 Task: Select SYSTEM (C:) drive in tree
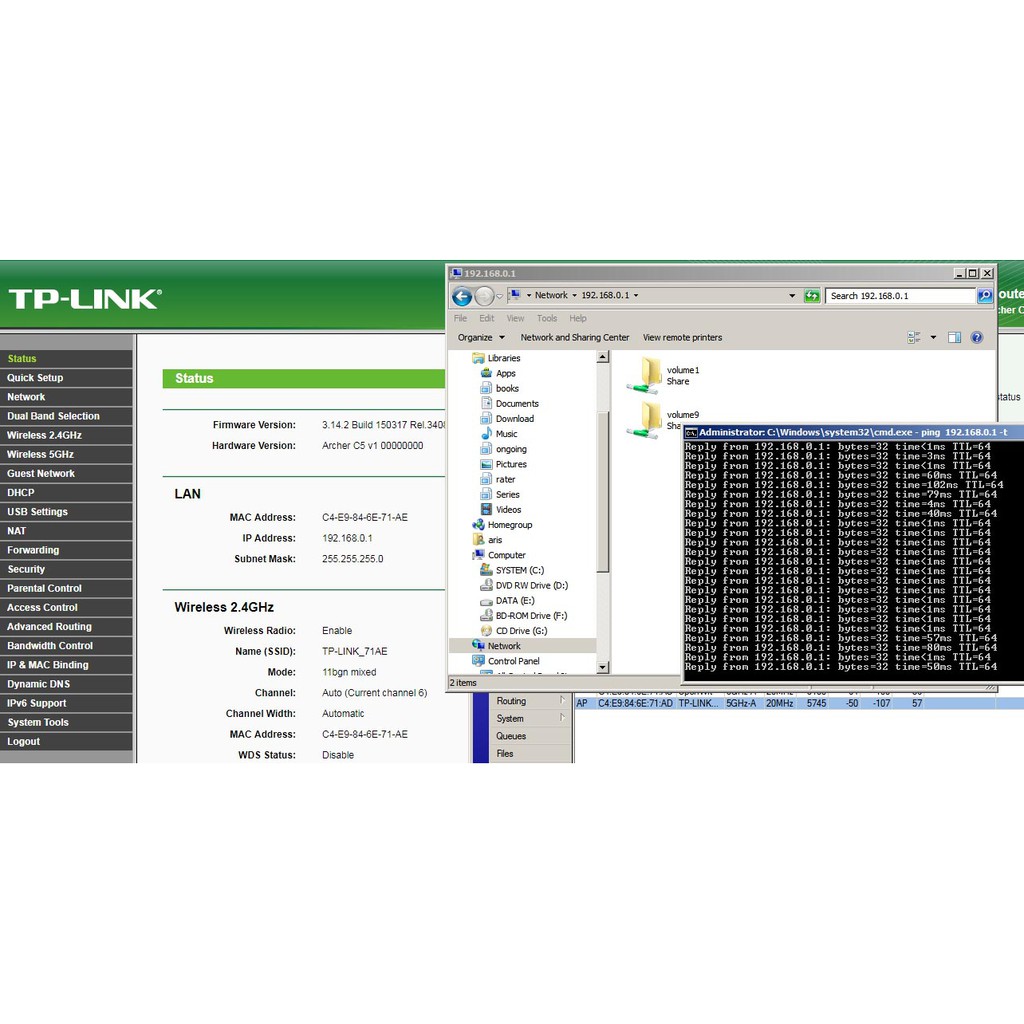click(x=512, y=570)
